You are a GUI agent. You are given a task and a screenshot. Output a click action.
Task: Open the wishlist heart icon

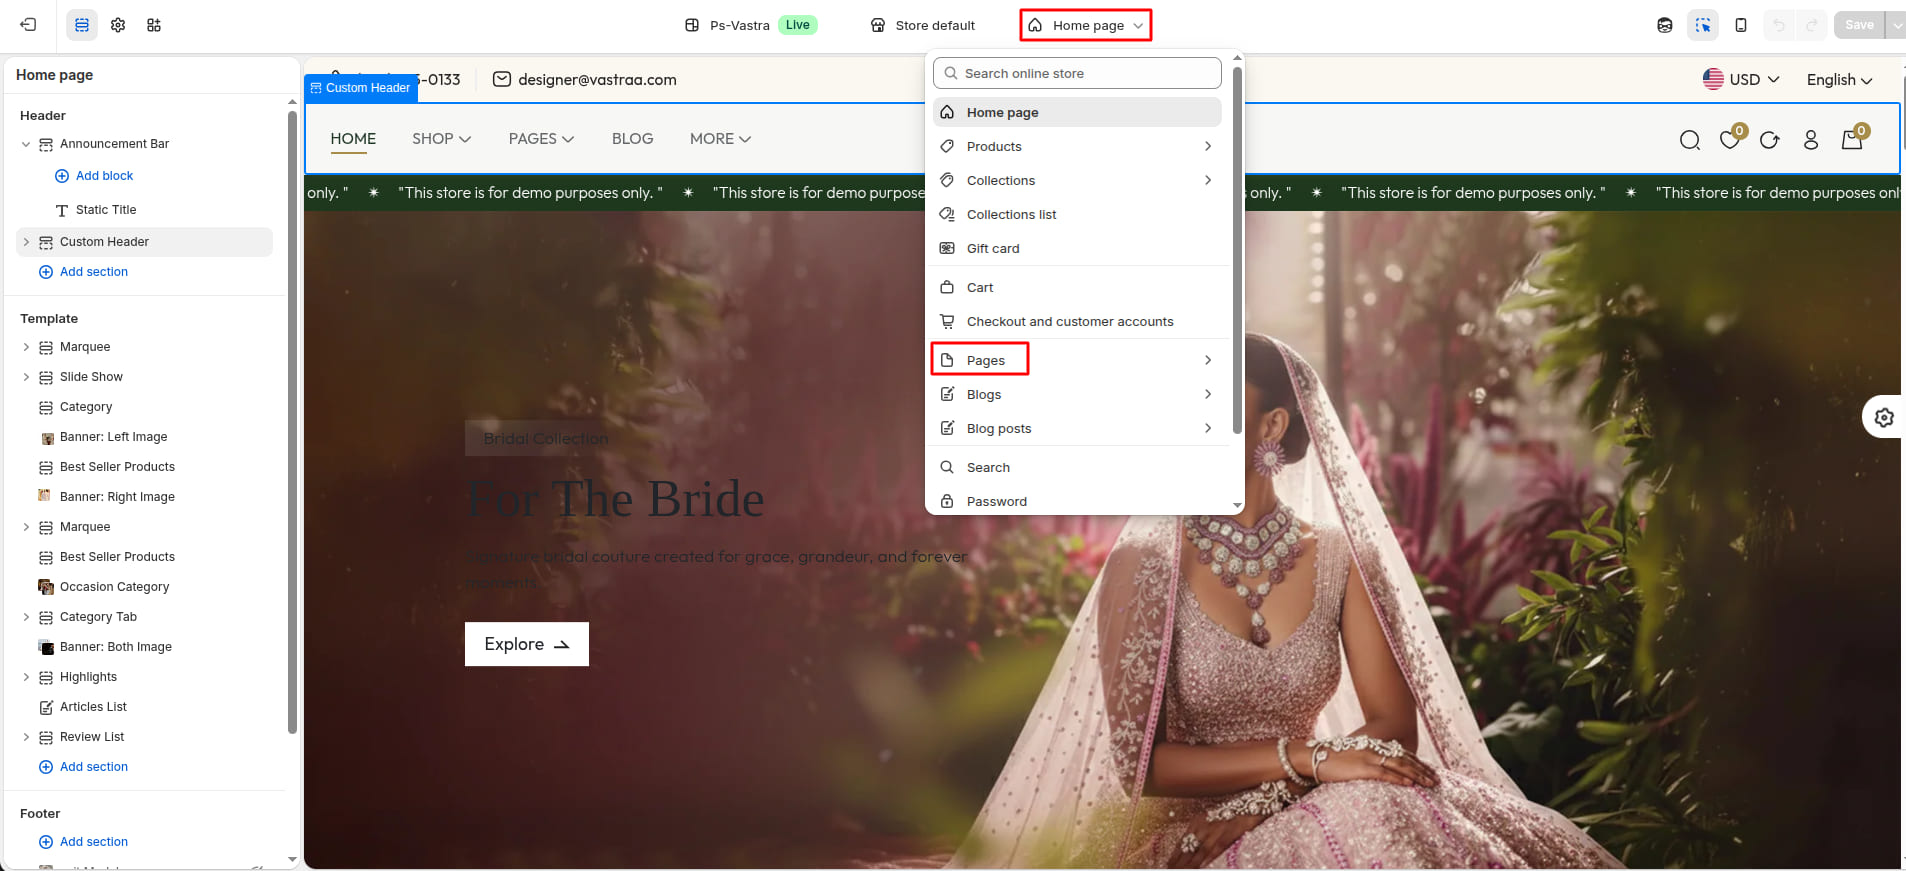pyautogui.click(x=1730, y=140)
